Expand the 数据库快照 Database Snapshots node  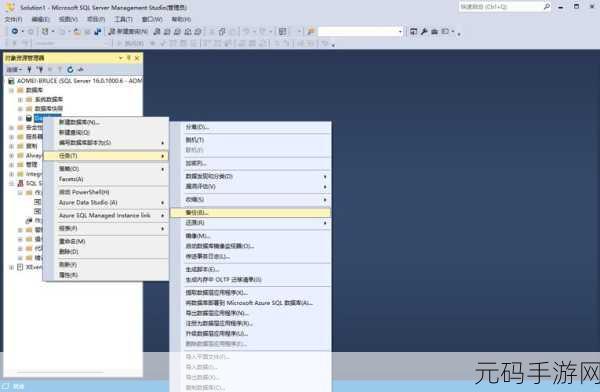click(20, 109)
